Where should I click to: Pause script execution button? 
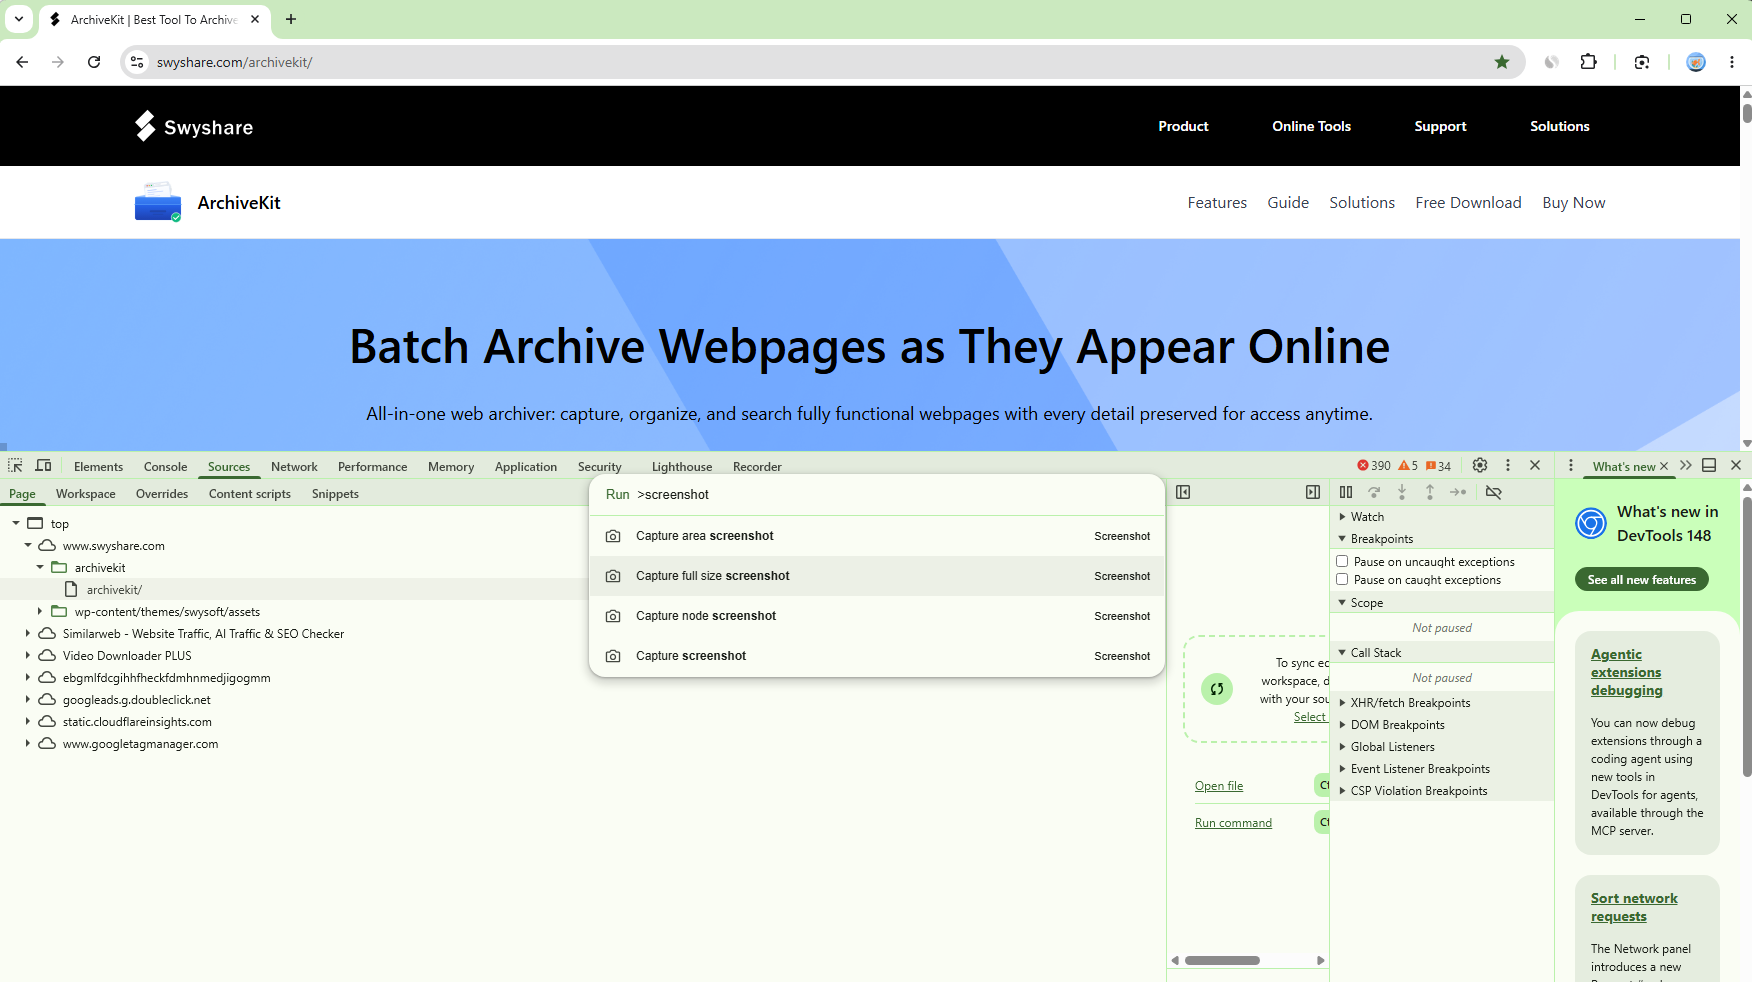(1346, 492)
